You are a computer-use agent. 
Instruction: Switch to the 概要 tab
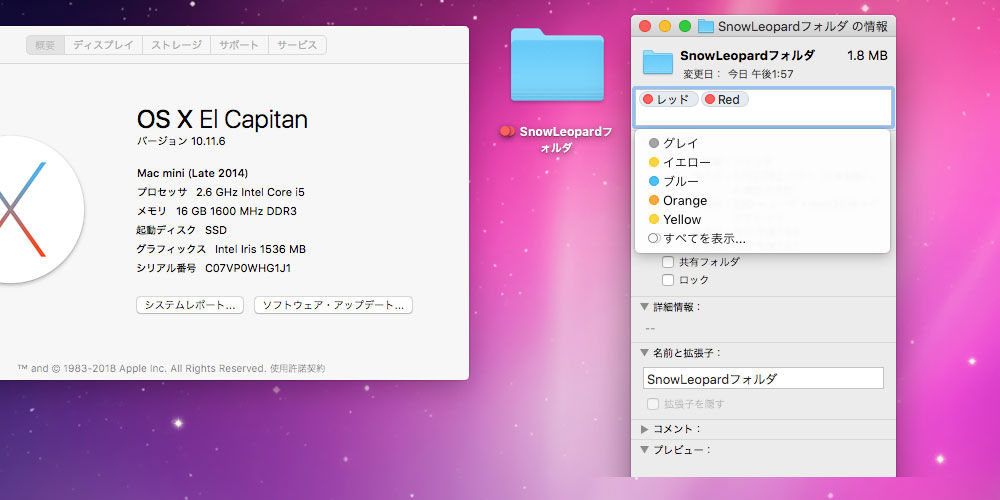pyautogui.click(x=45, y=45)
